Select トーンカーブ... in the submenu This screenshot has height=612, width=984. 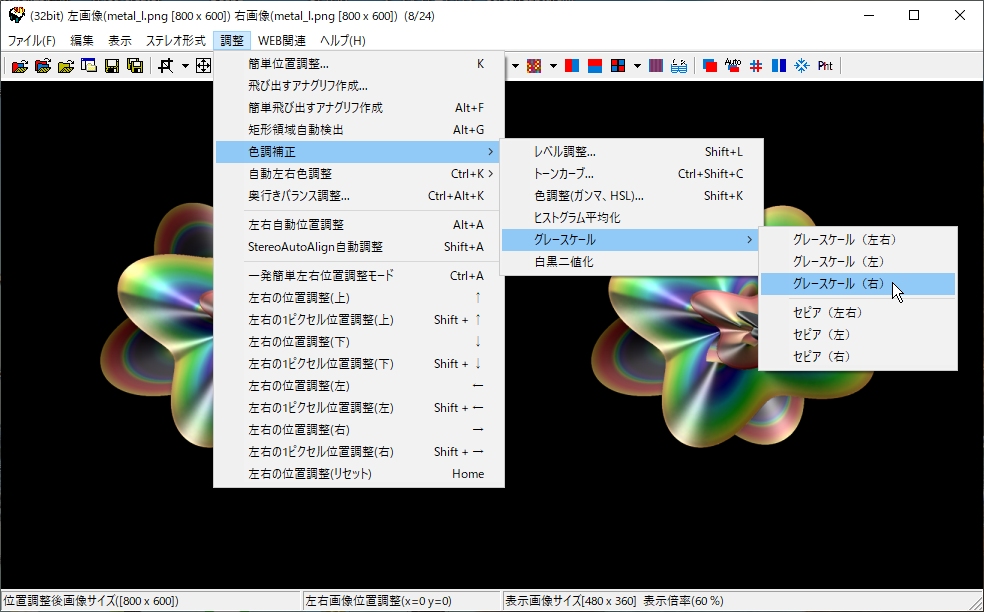630,174
